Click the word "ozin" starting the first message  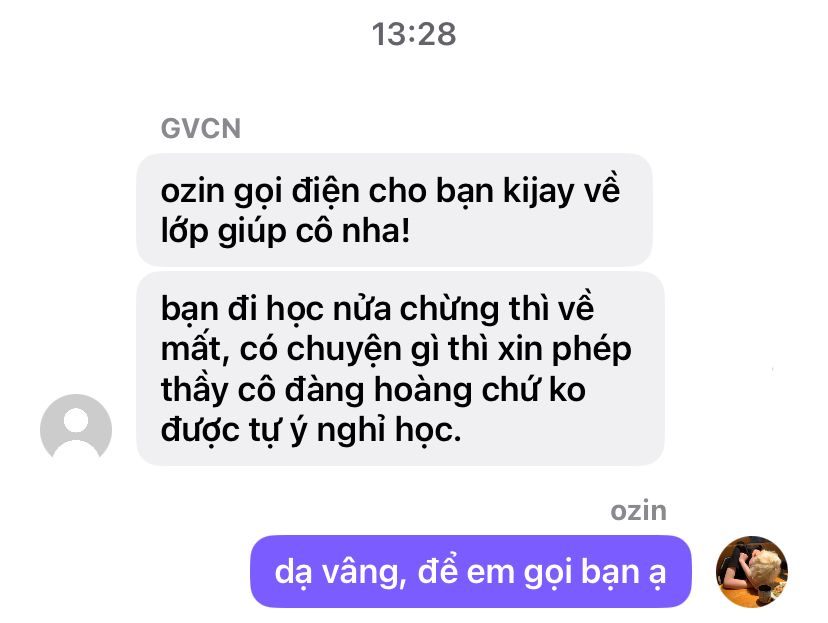click(193, 191)
